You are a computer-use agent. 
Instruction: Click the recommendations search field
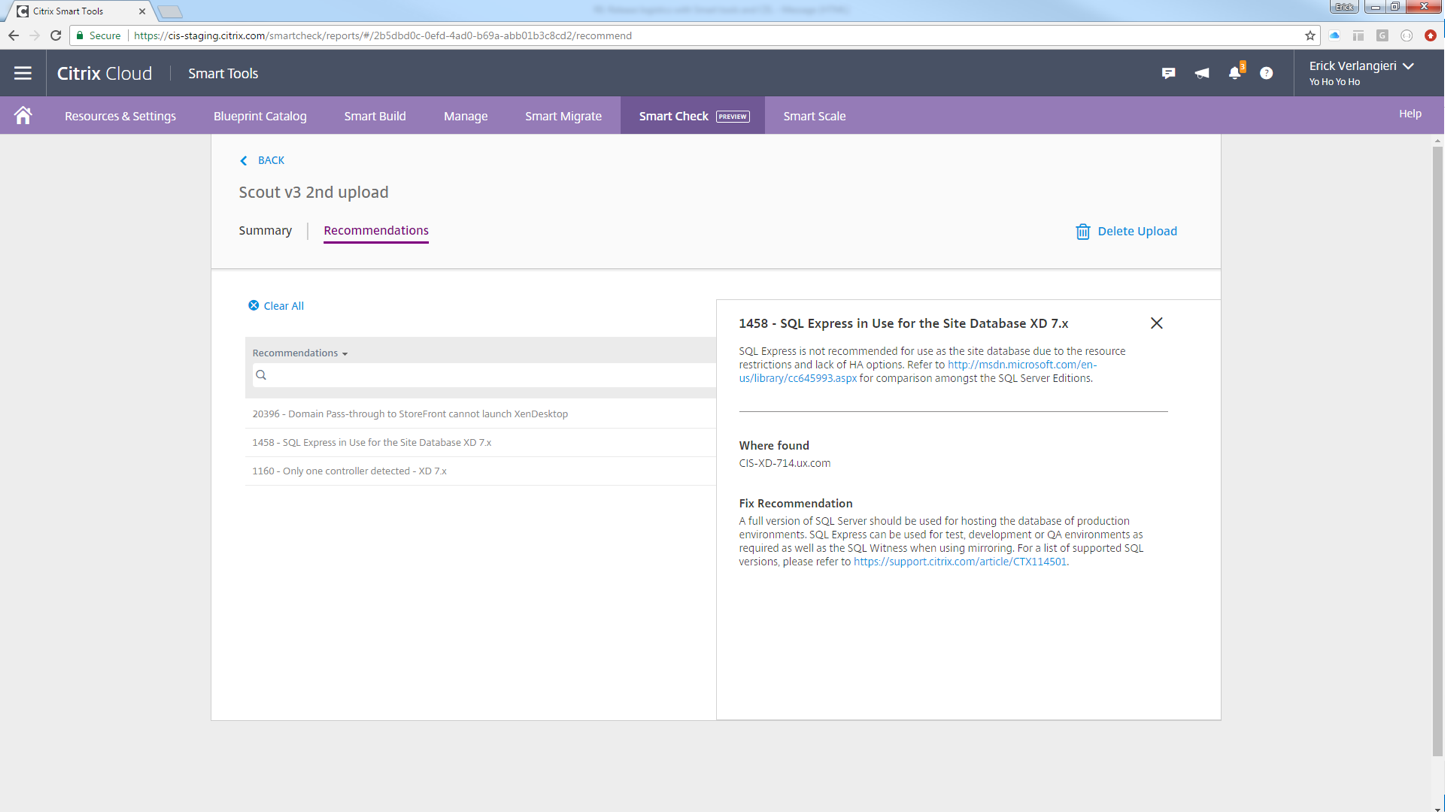pyautogui.click(x=484, y=375)
